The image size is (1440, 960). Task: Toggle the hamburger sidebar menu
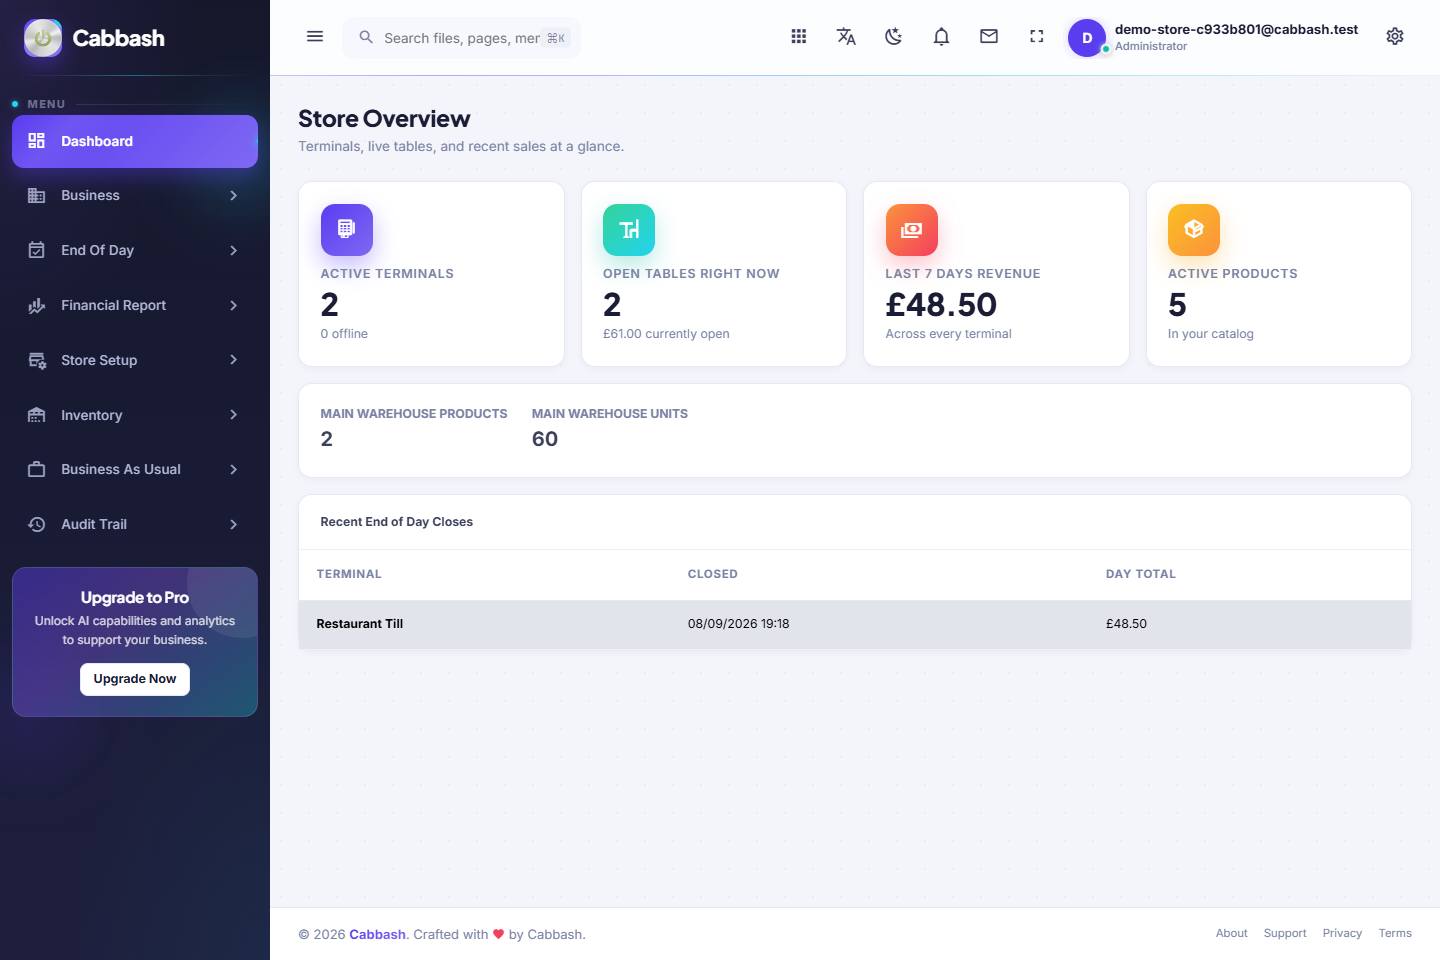[x=315, y=37]
